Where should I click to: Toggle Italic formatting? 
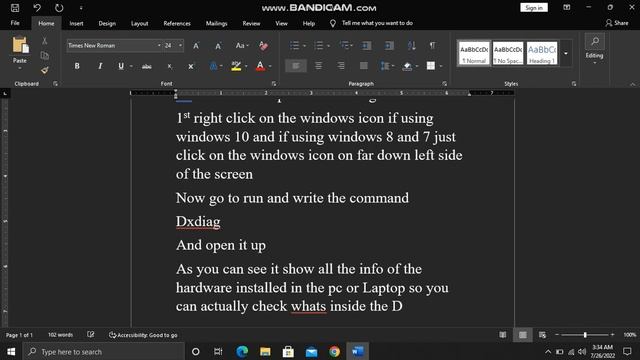(100, 66)
